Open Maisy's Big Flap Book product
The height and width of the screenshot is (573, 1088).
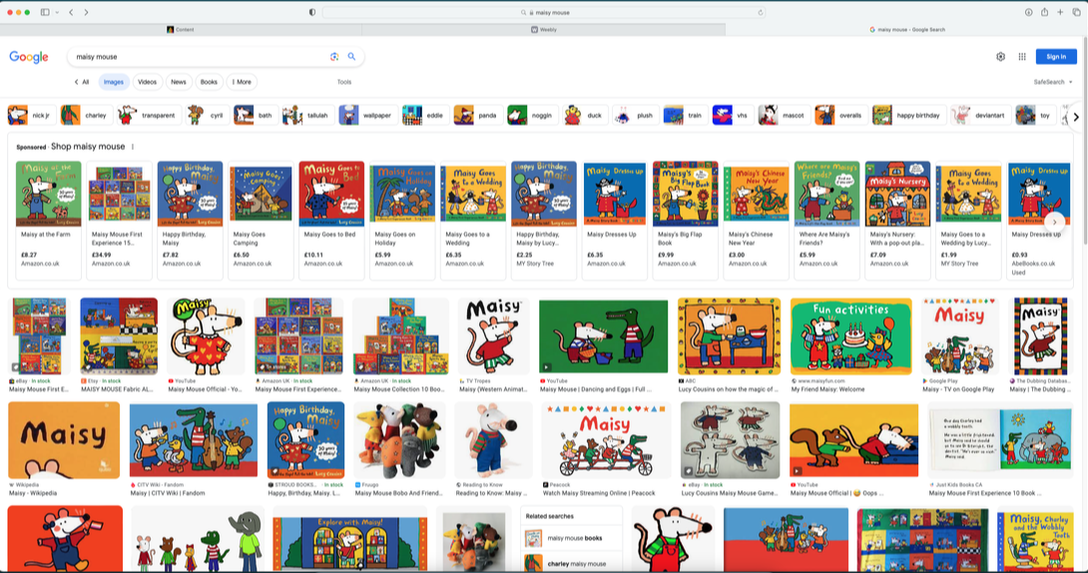686,220
